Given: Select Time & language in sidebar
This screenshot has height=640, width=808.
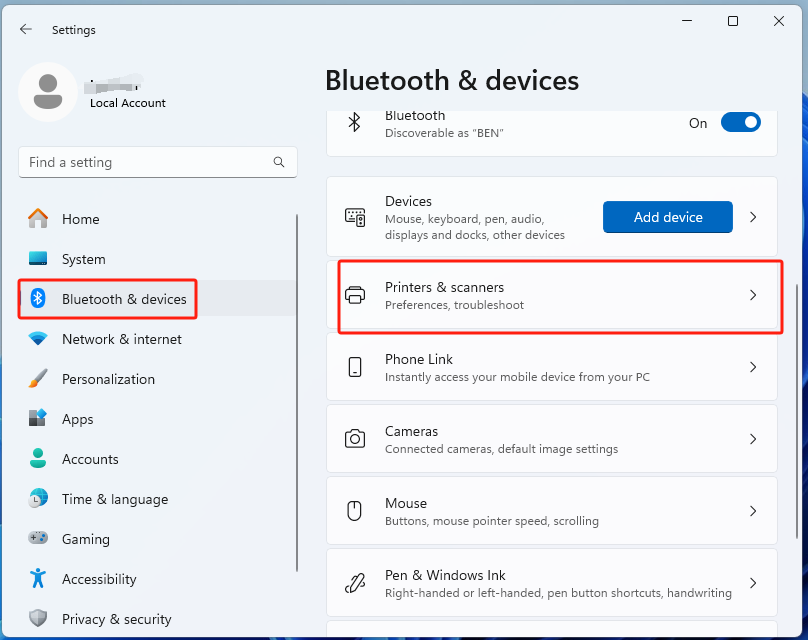Looking at the screenshot, I should (157, 499).
